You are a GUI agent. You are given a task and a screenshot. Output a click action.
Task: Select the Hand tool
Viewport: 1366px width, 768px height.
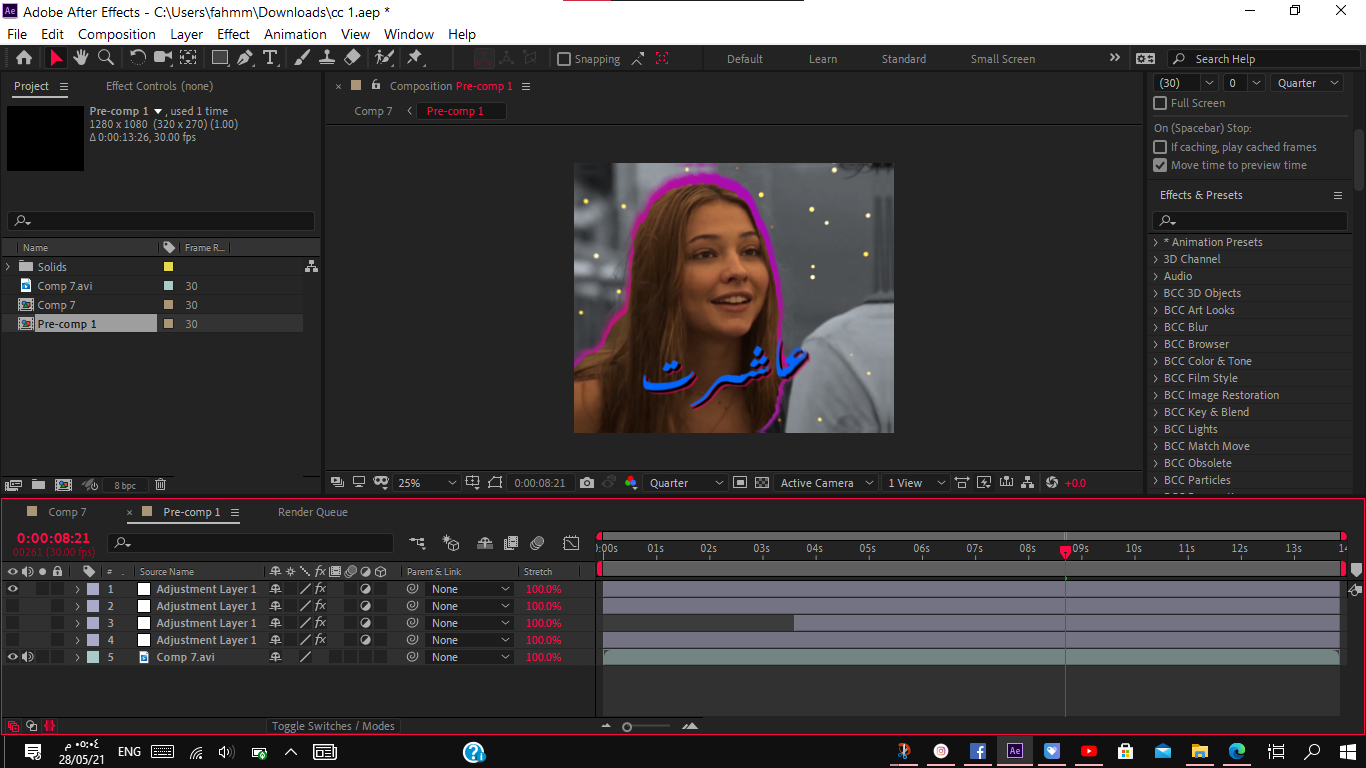(x=81, y=58)
